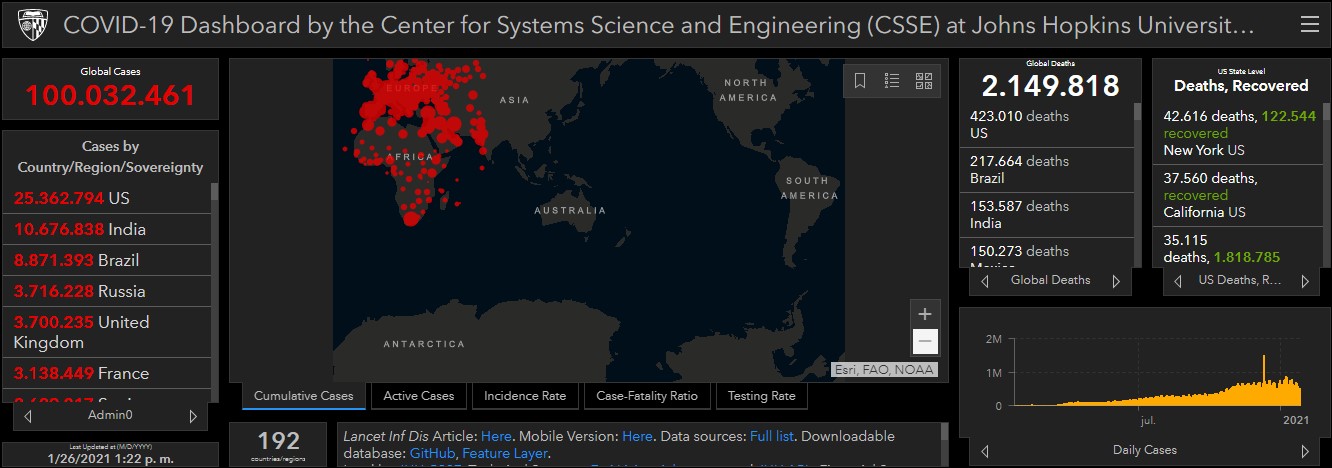Open the hamburger menu in the header
This screenshot has height=468, width=1332.
coord(1308,25)
